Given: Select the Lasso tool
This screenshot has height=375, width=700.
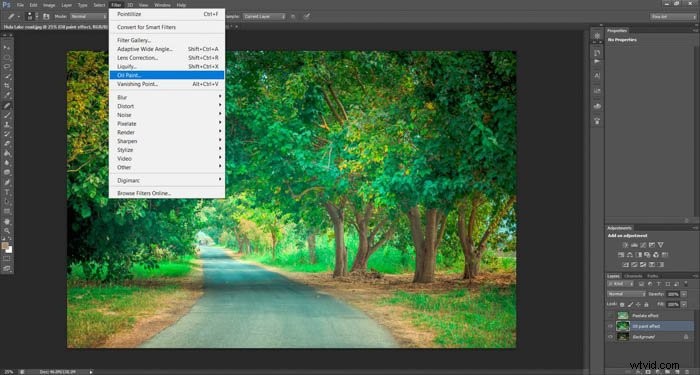Looking at the screenshot, I should 7,67.
